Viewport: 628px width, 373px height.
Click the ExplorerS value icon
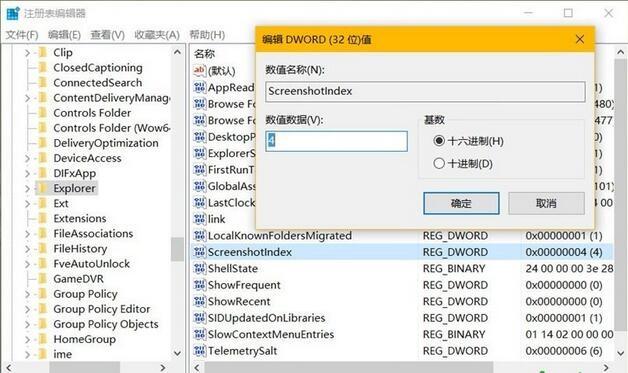(x=199, y=153)
